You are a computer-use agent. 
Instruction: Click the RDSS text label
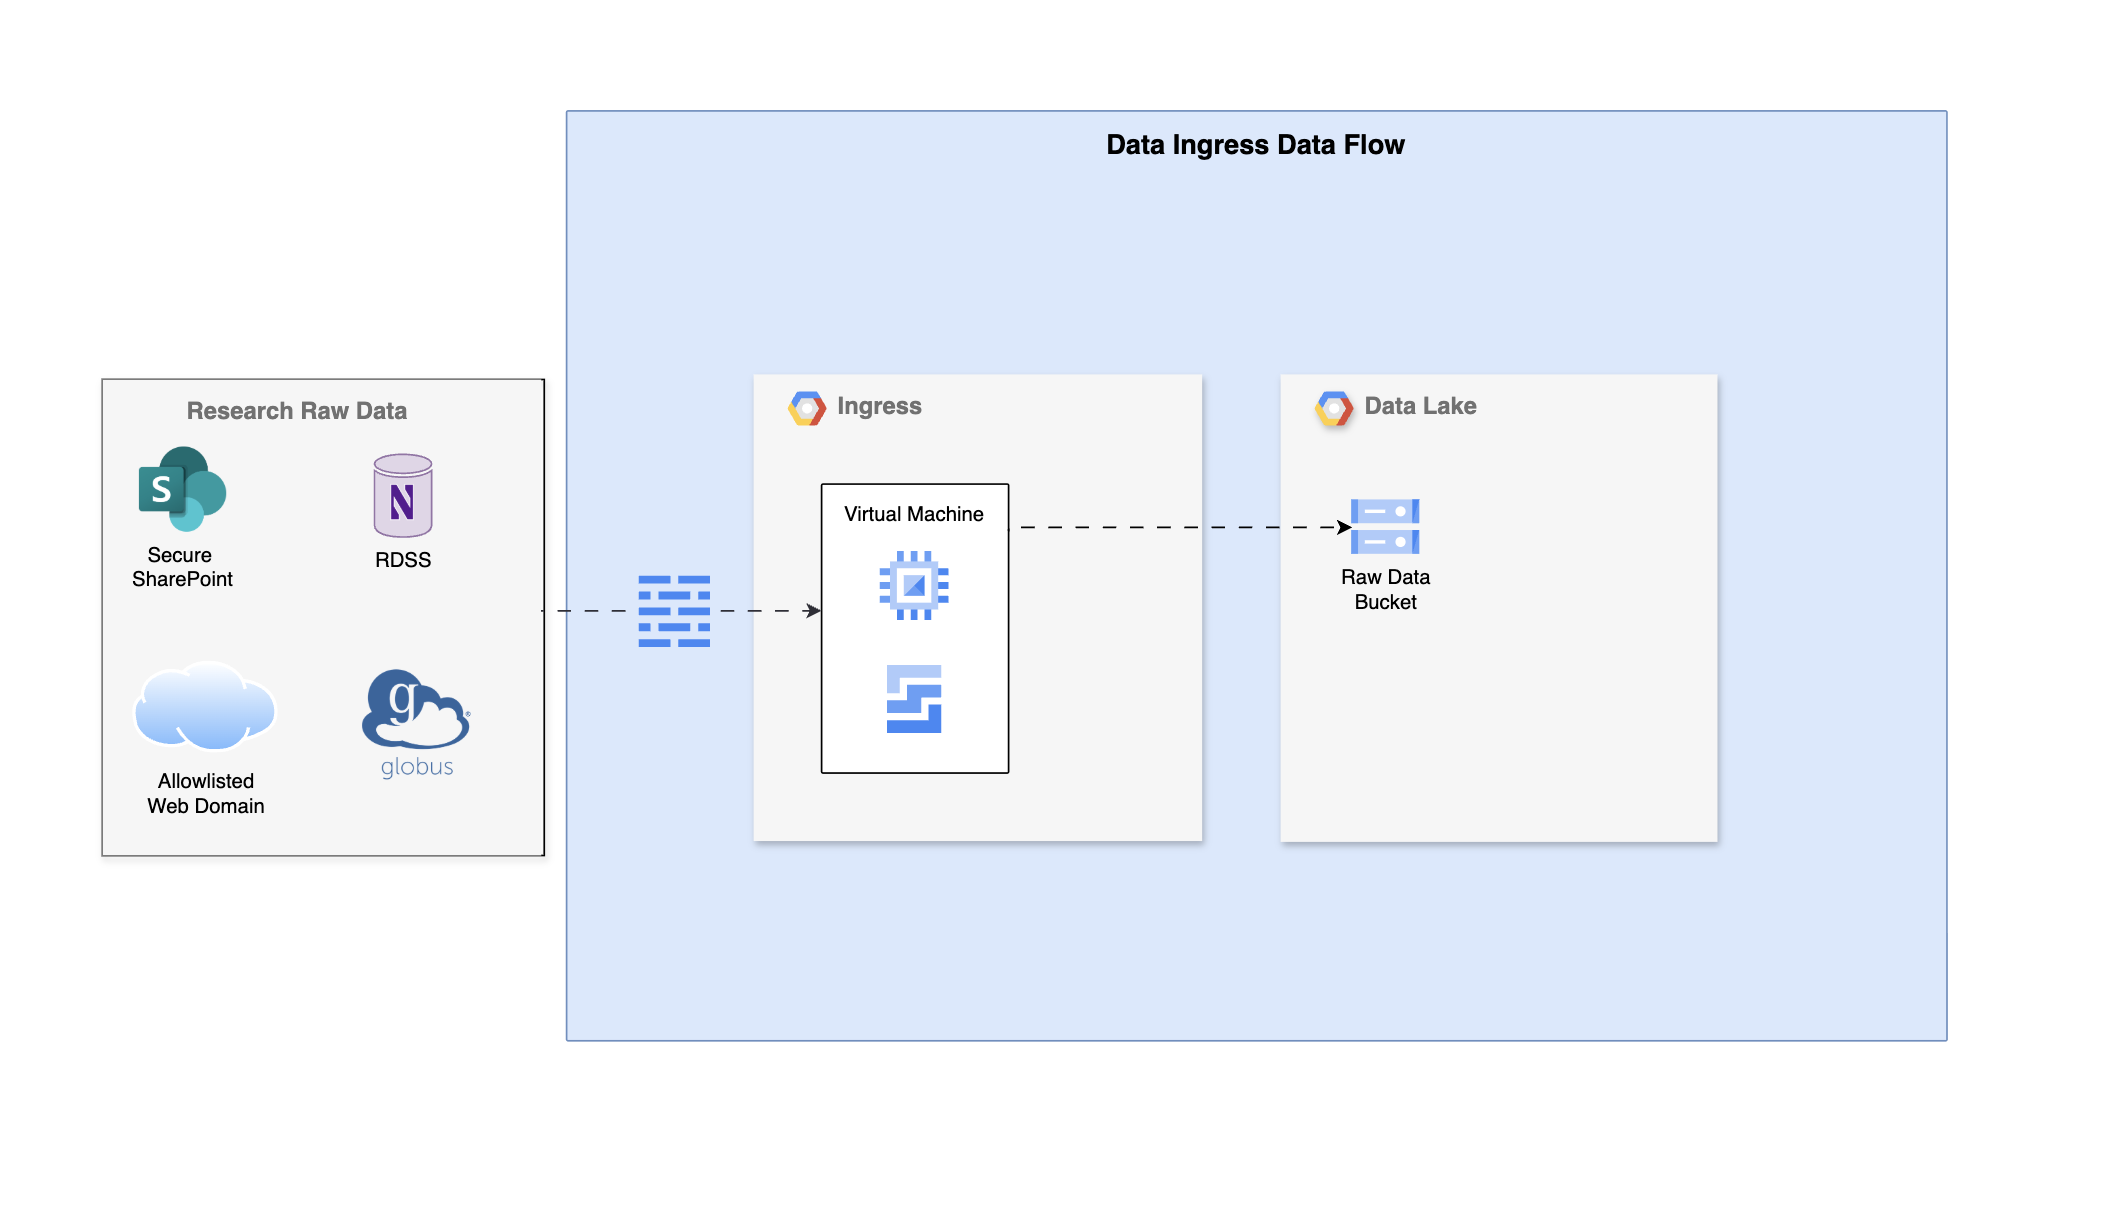(x=403, y=560)
